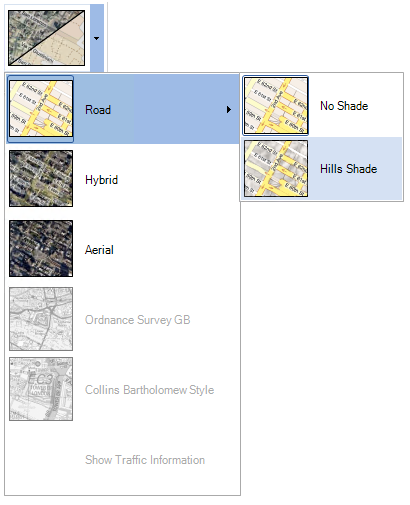410x505 pixels.
Task: Select the Road map thumbnail
Action: (x=41, y=108)
